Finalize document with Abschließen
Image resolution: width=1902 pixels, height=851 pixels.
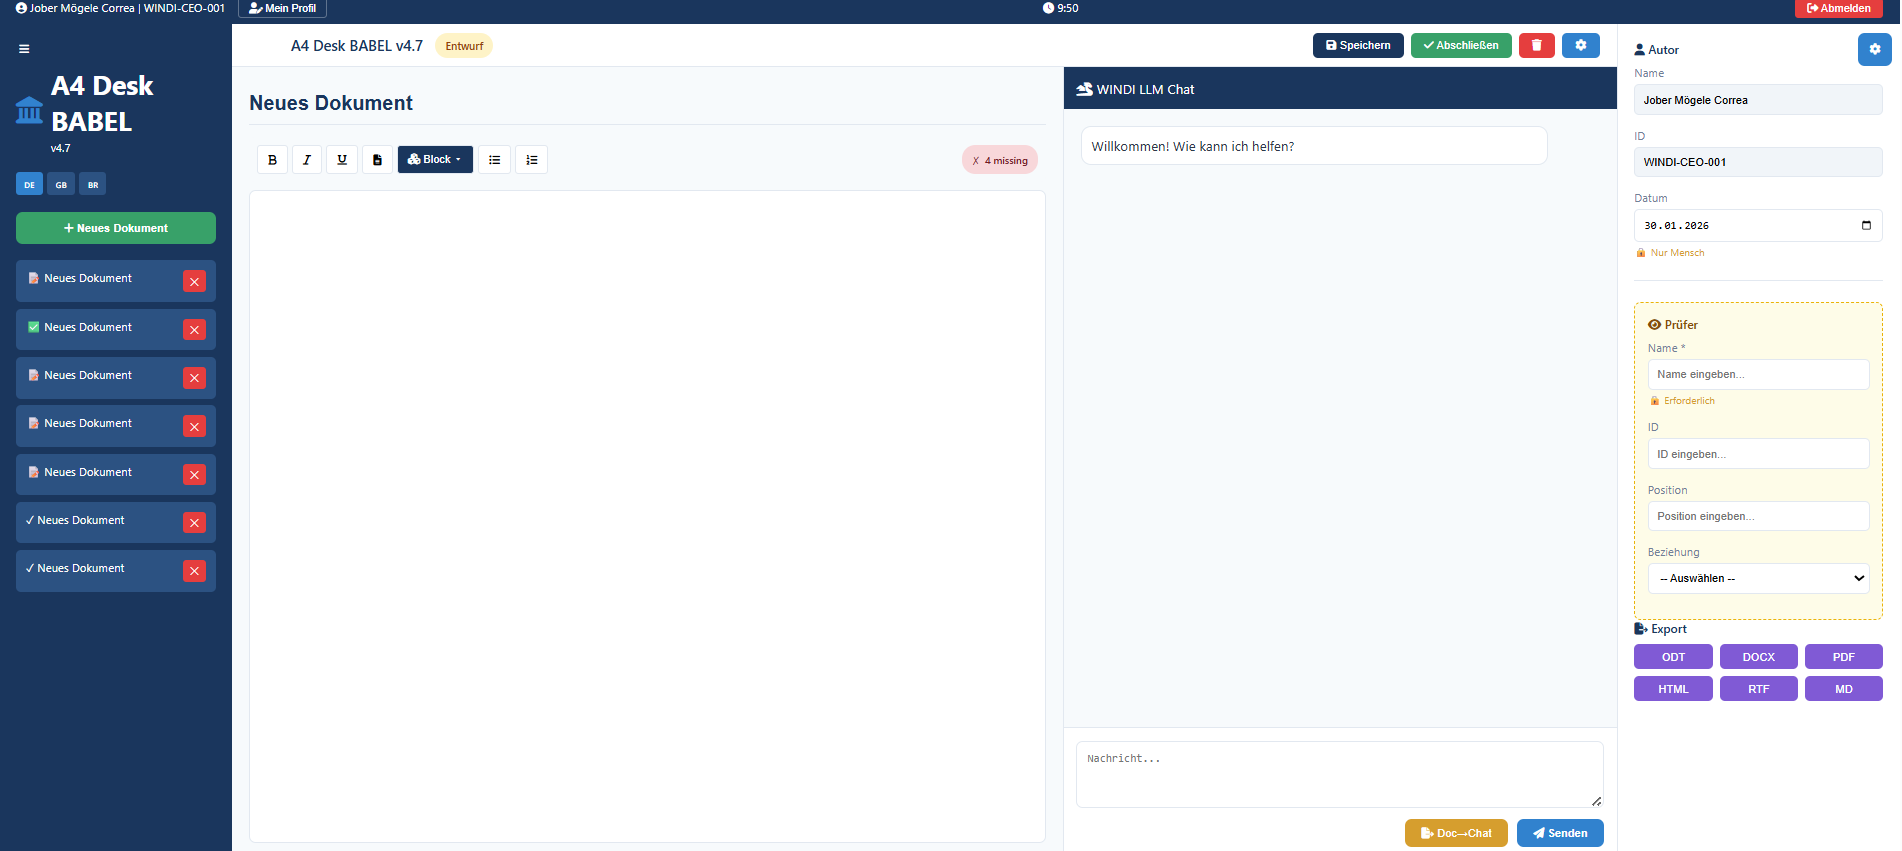(1461, 45)
